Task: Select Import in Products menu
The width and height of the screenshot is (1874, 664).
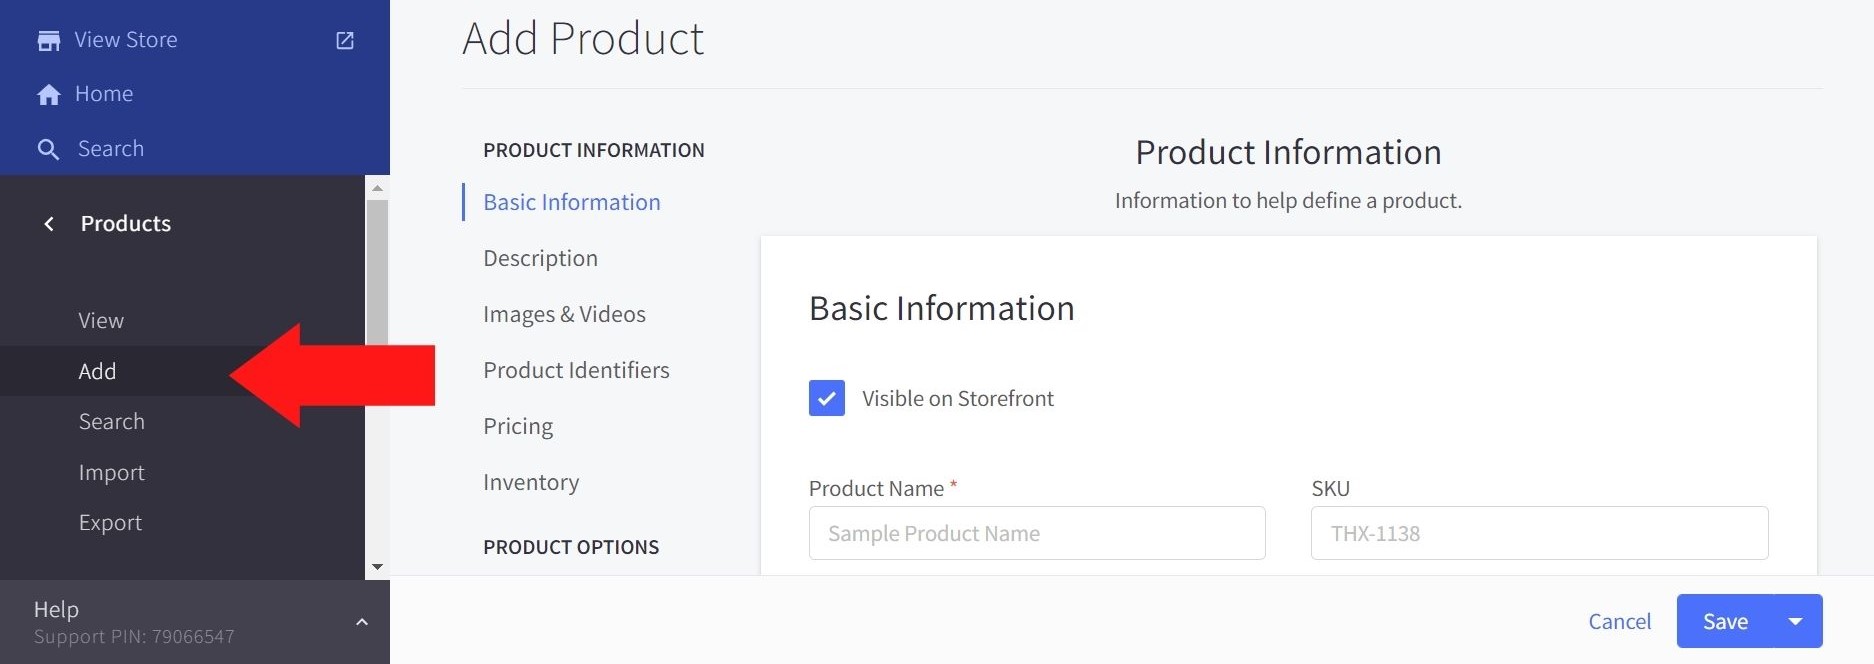Action: tap(111, 472)
